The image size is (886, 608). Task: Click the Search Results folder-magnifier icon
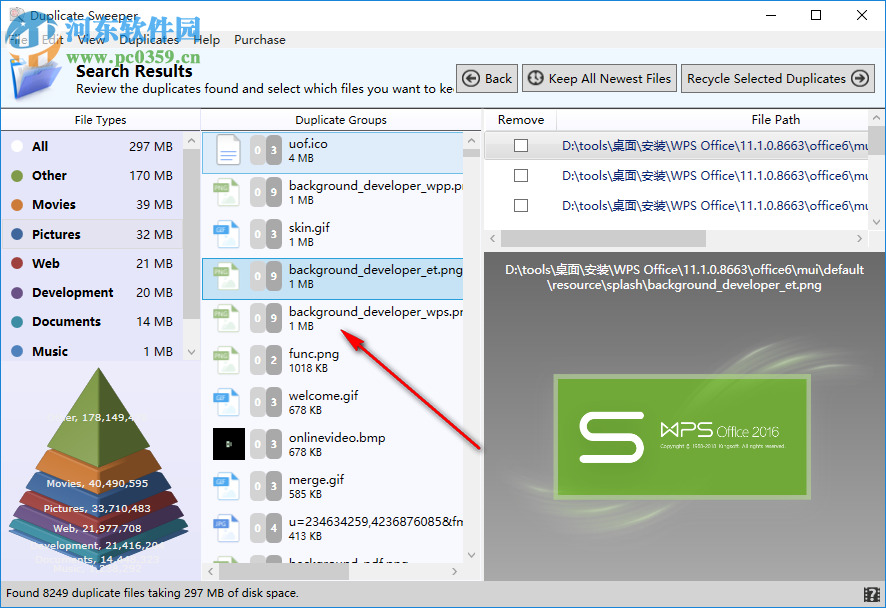[35, 75]
